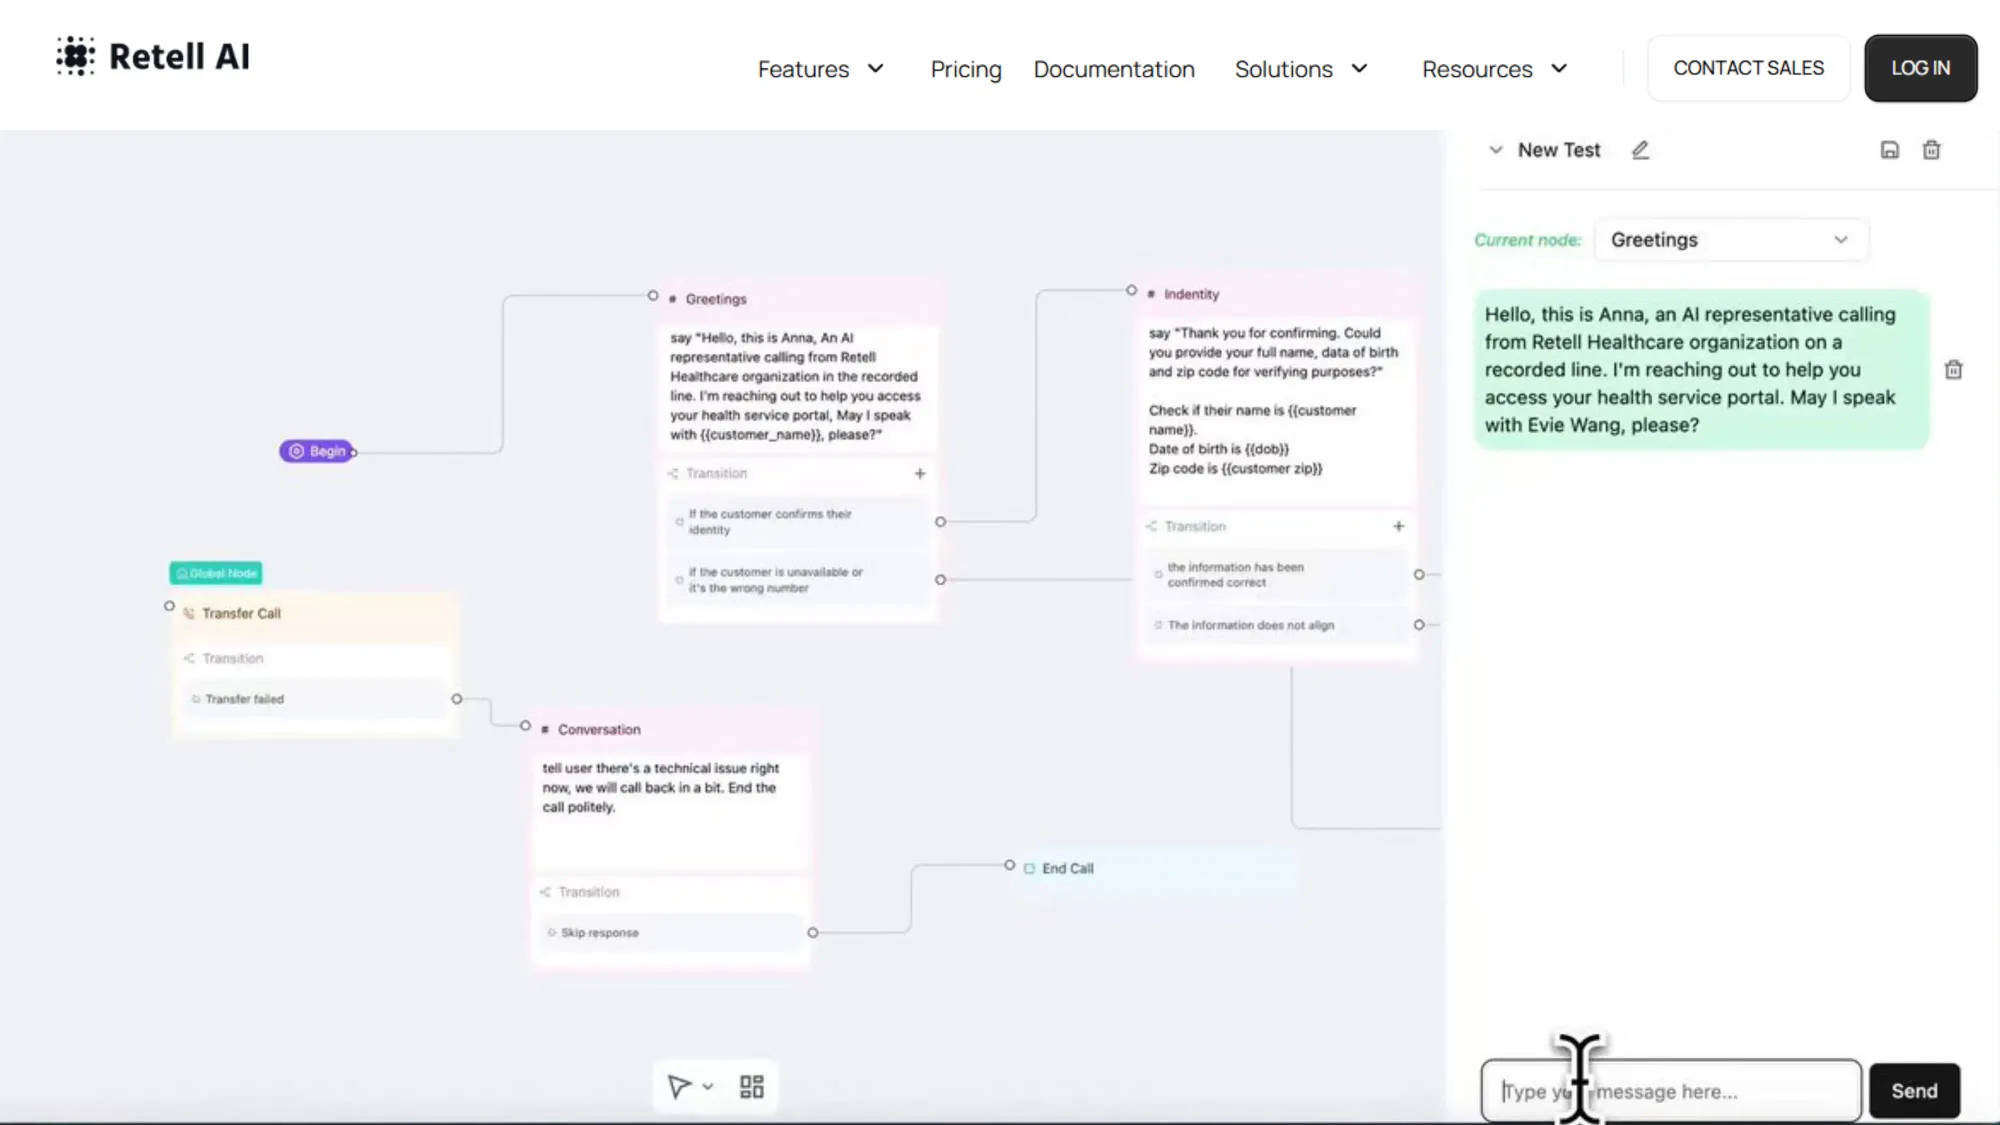Image resolution: width=2000 pixels, height=1125 pixels.
Task: Open the Solutions dropdown menu
Action: click(1300, 69)
